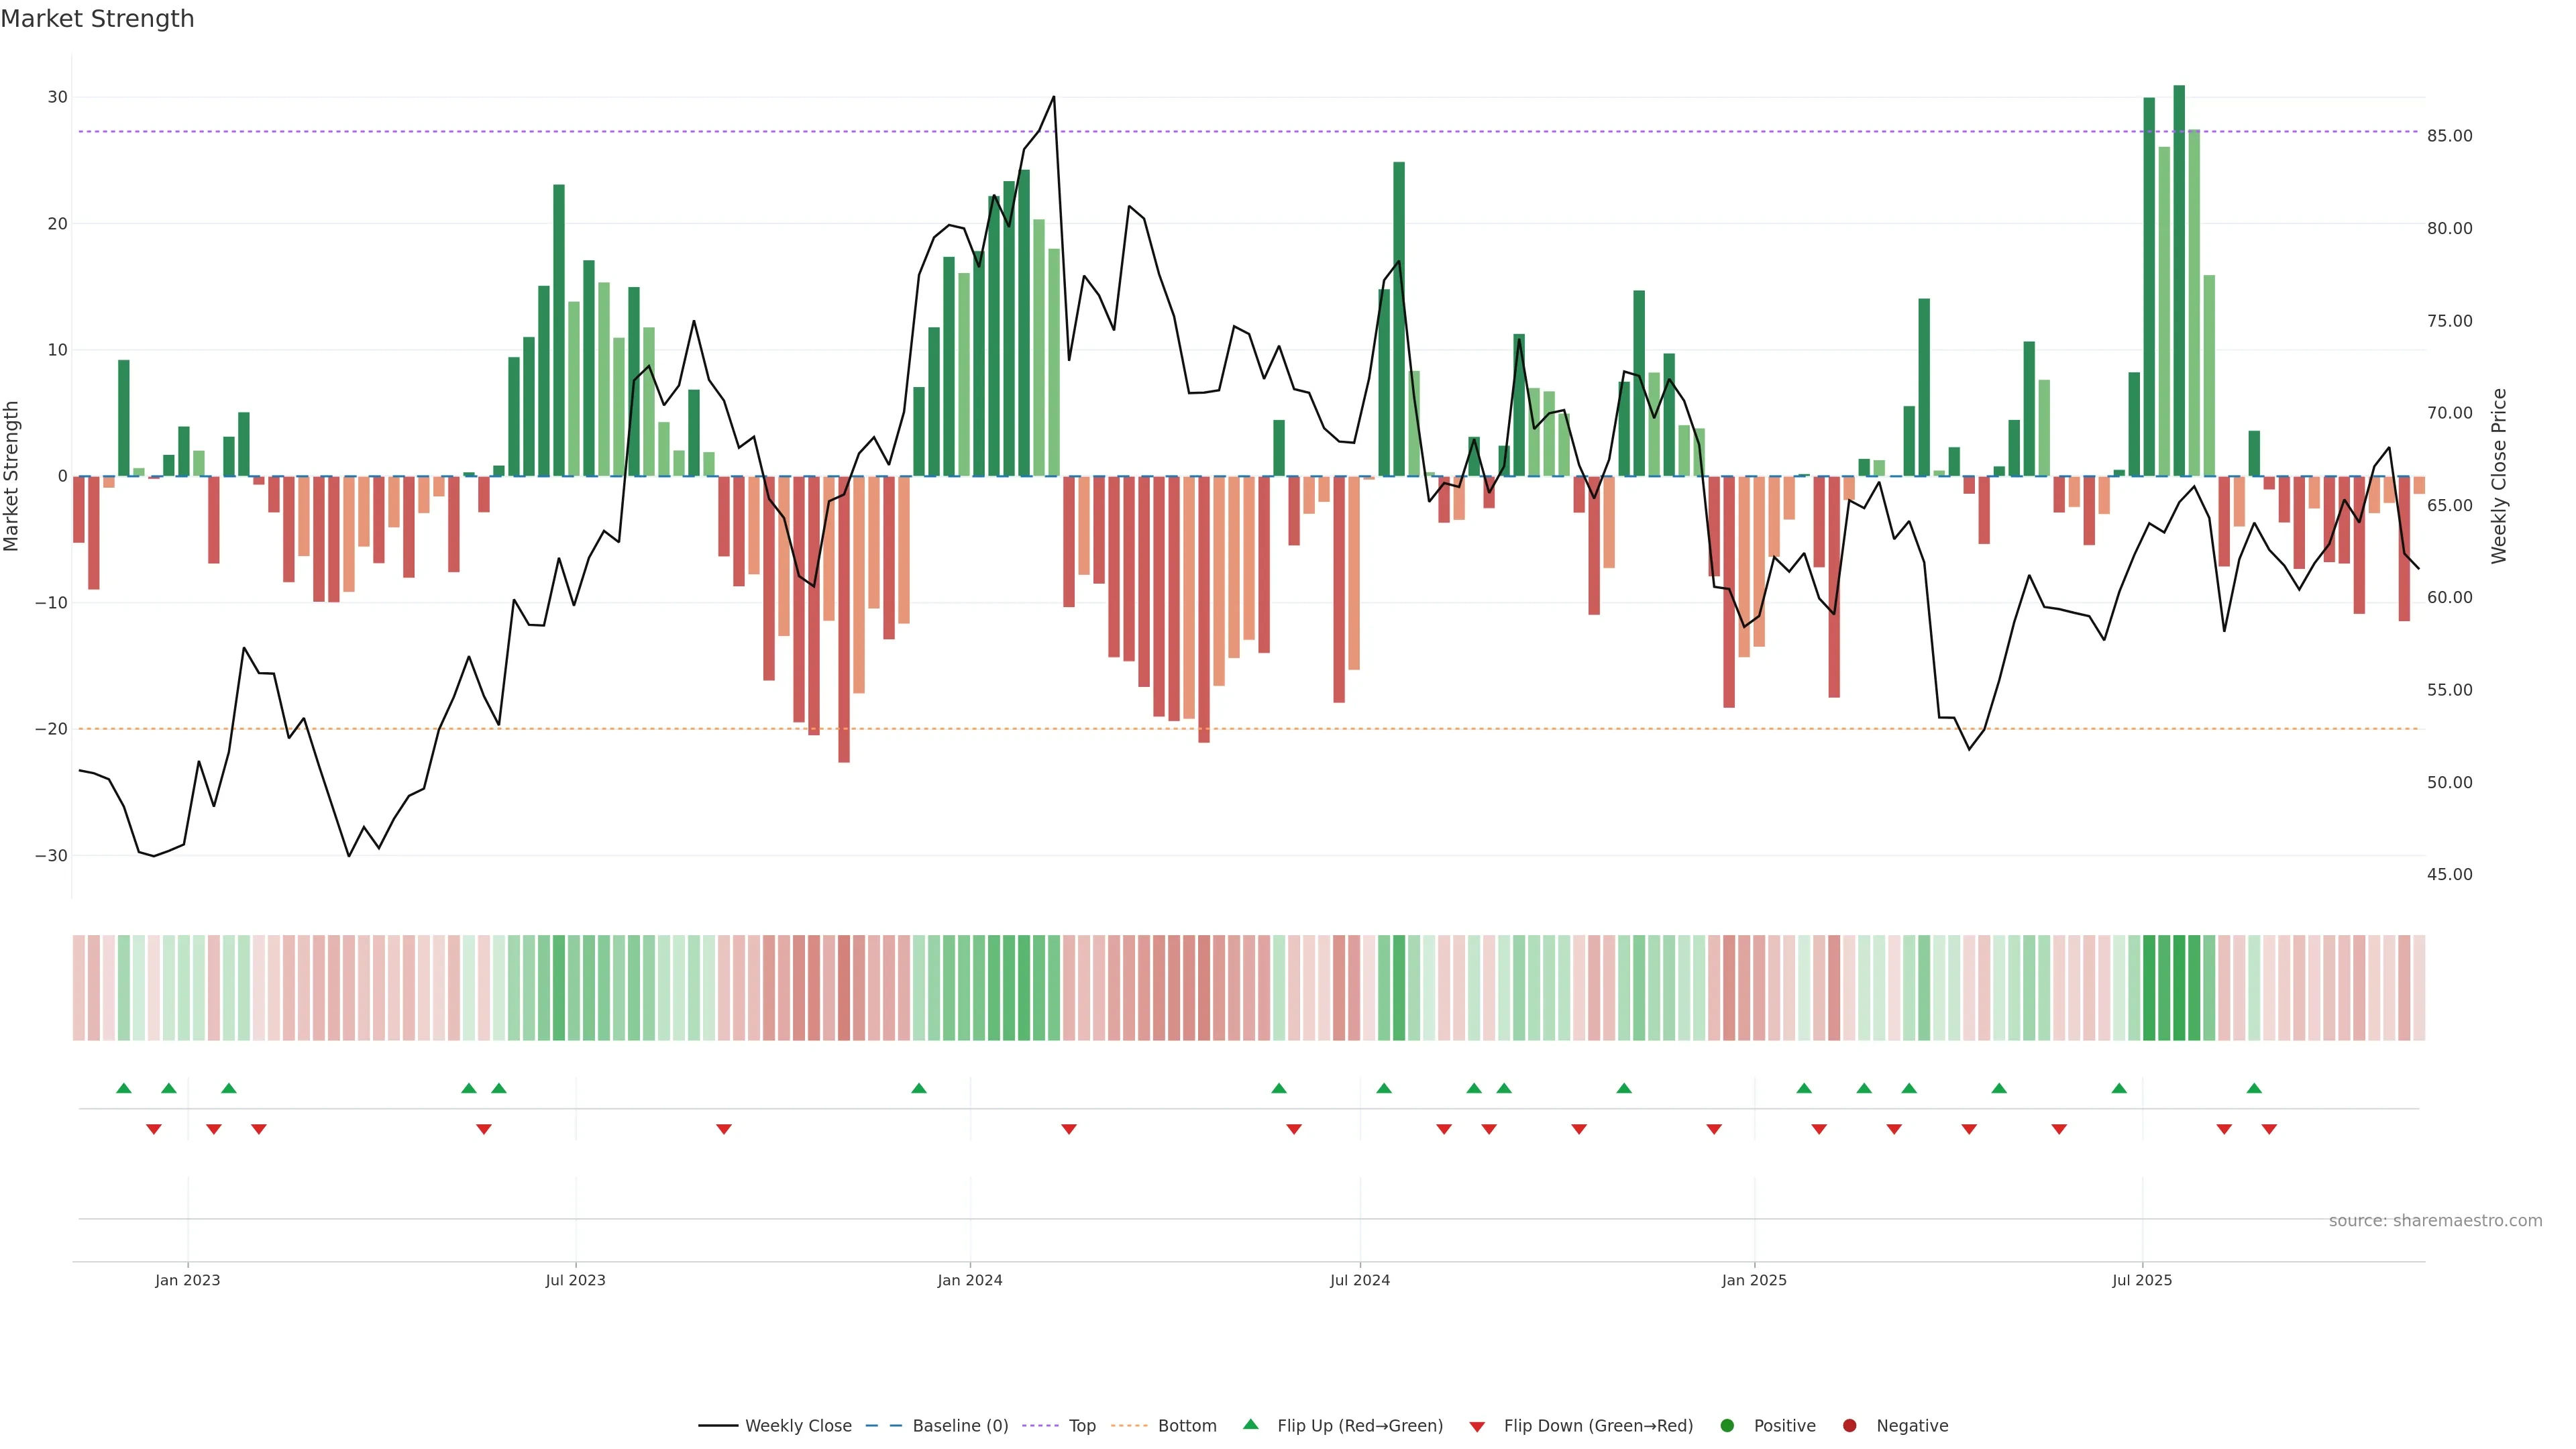Select the Jul 2025 x-axis label
This screenshot has height=1449, width=2576.
click(x=2141, y=1280)
